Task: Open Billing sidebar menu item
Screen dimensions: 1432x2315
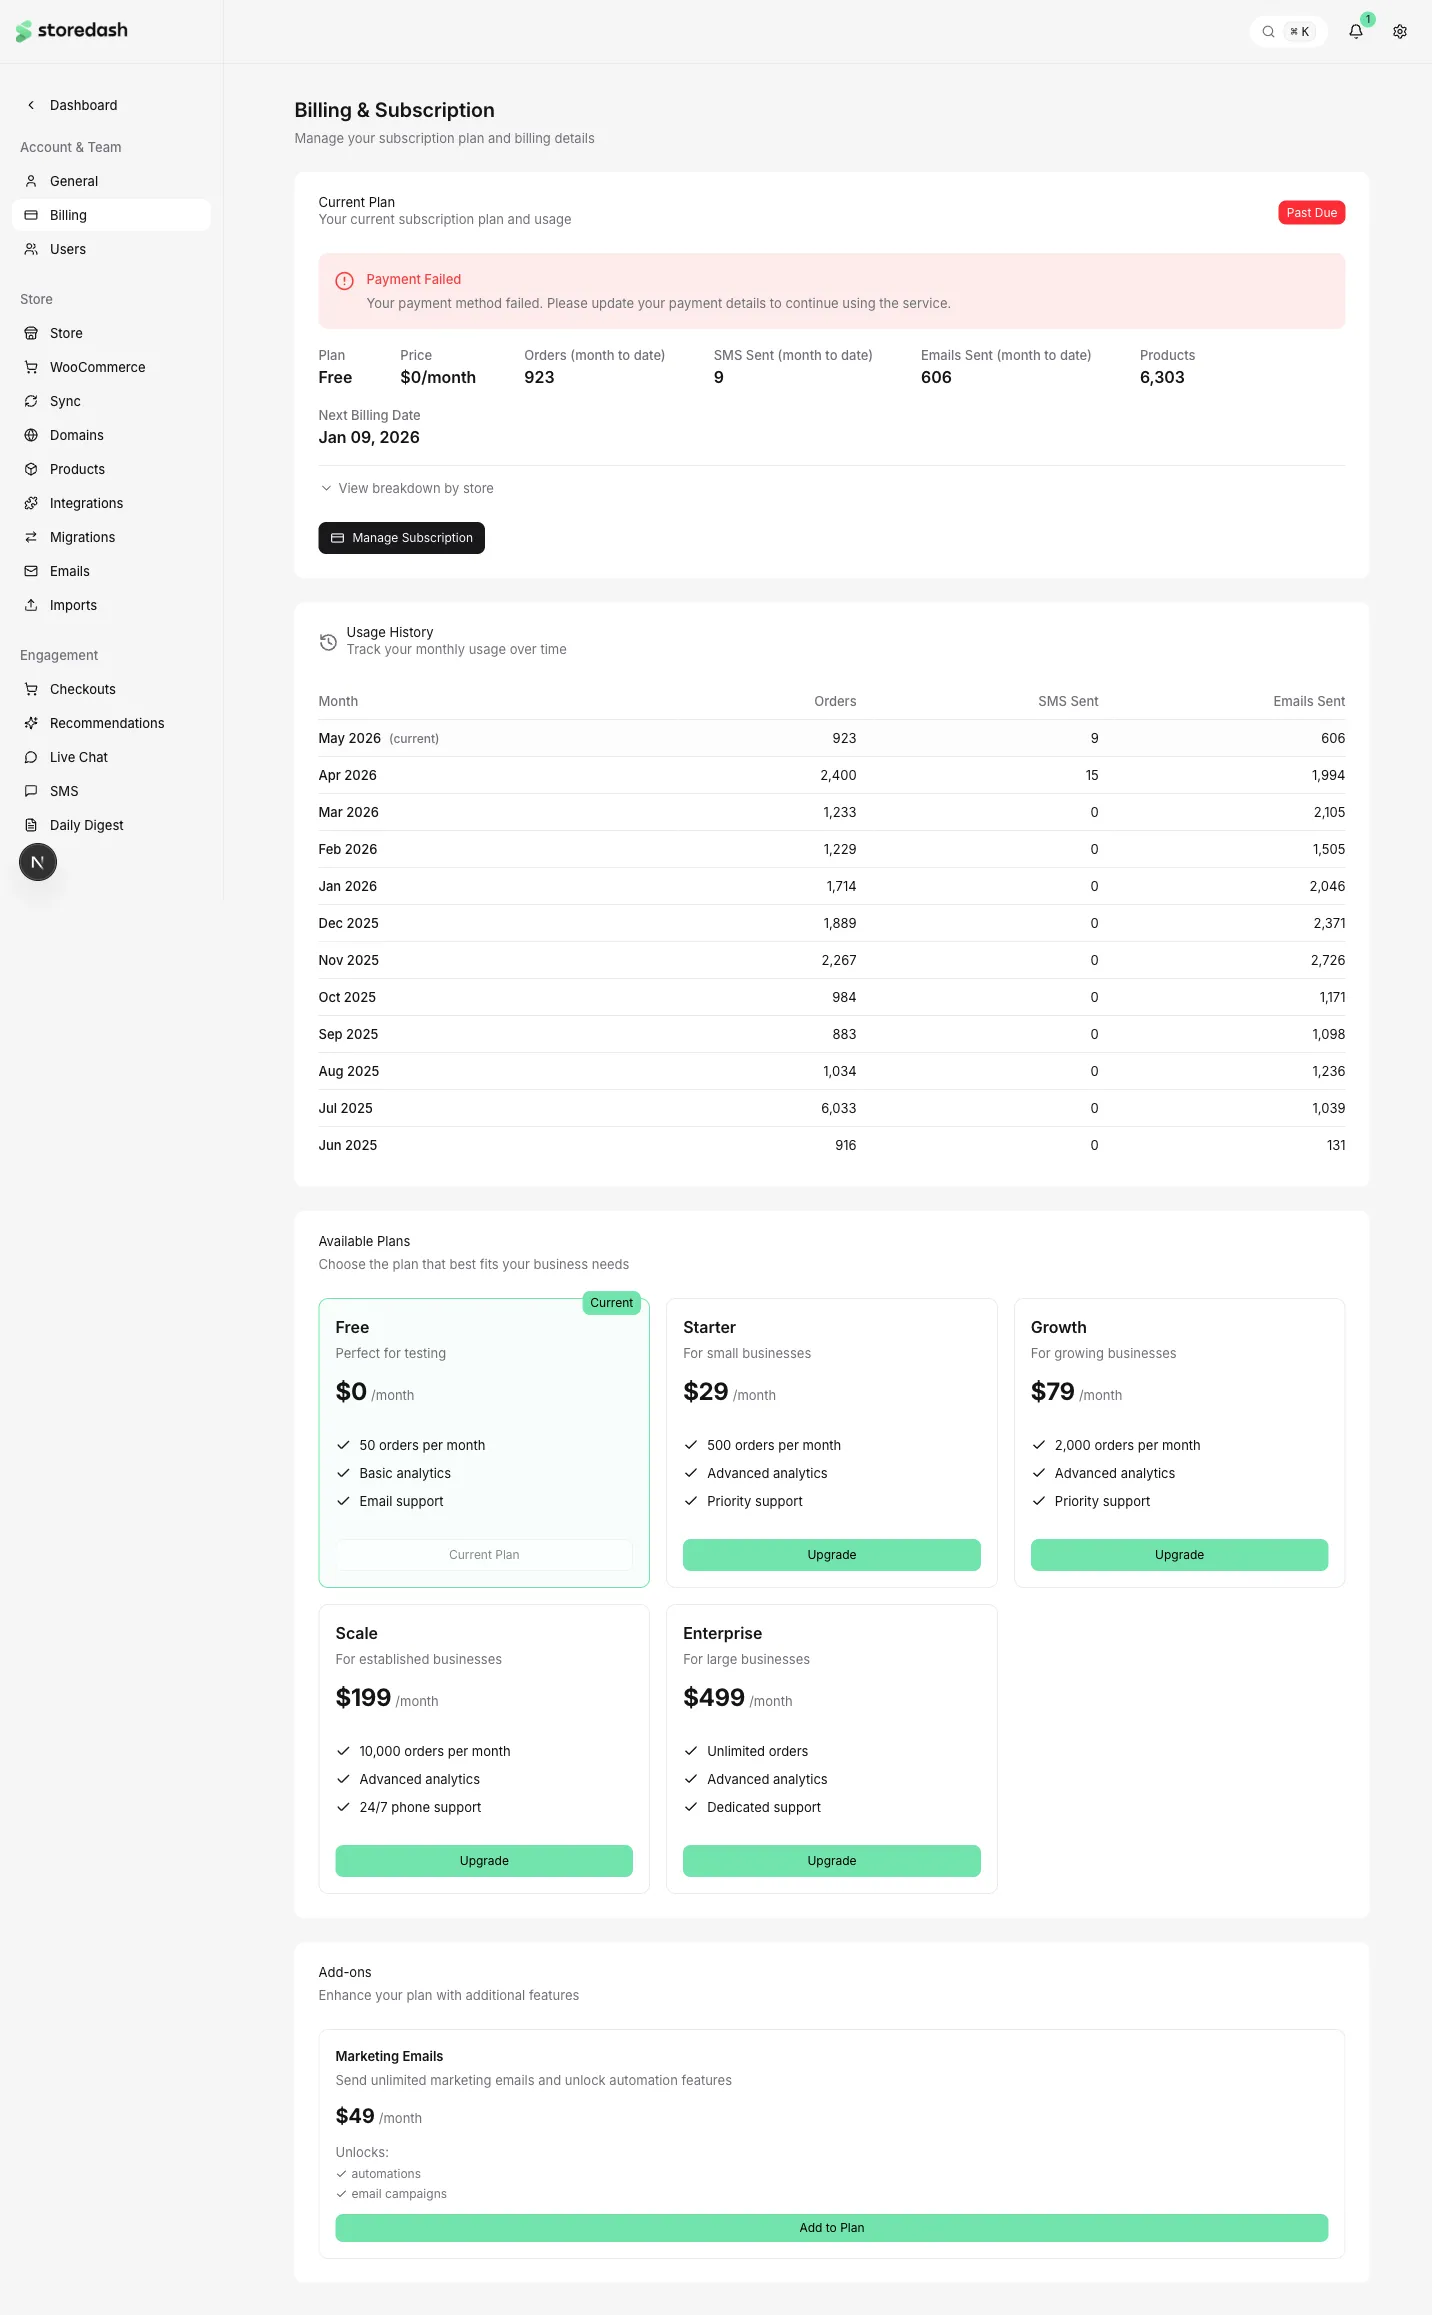Action: pos(111,215)
